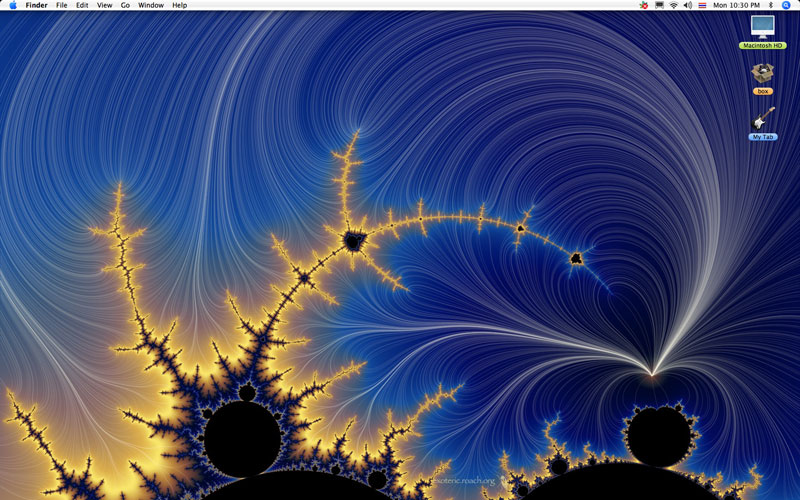
Task: Click the My Tab label
Action: (x=763, y=137)
